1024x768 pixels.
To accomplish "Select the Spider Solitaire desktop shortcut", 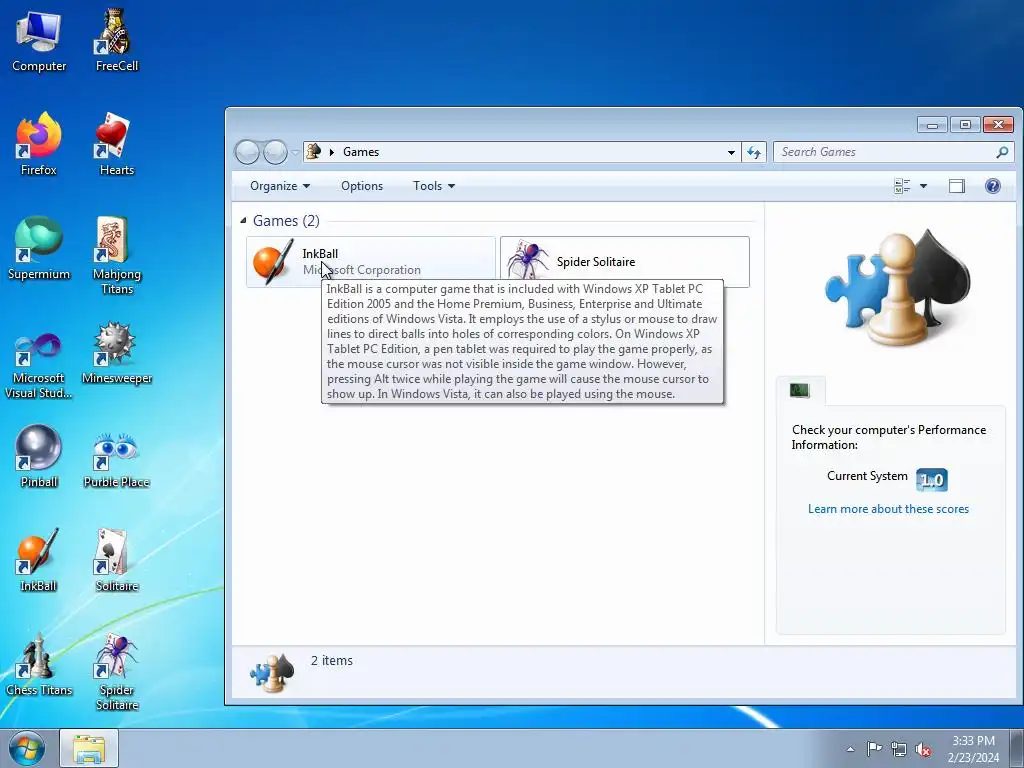I will [116, 672].
